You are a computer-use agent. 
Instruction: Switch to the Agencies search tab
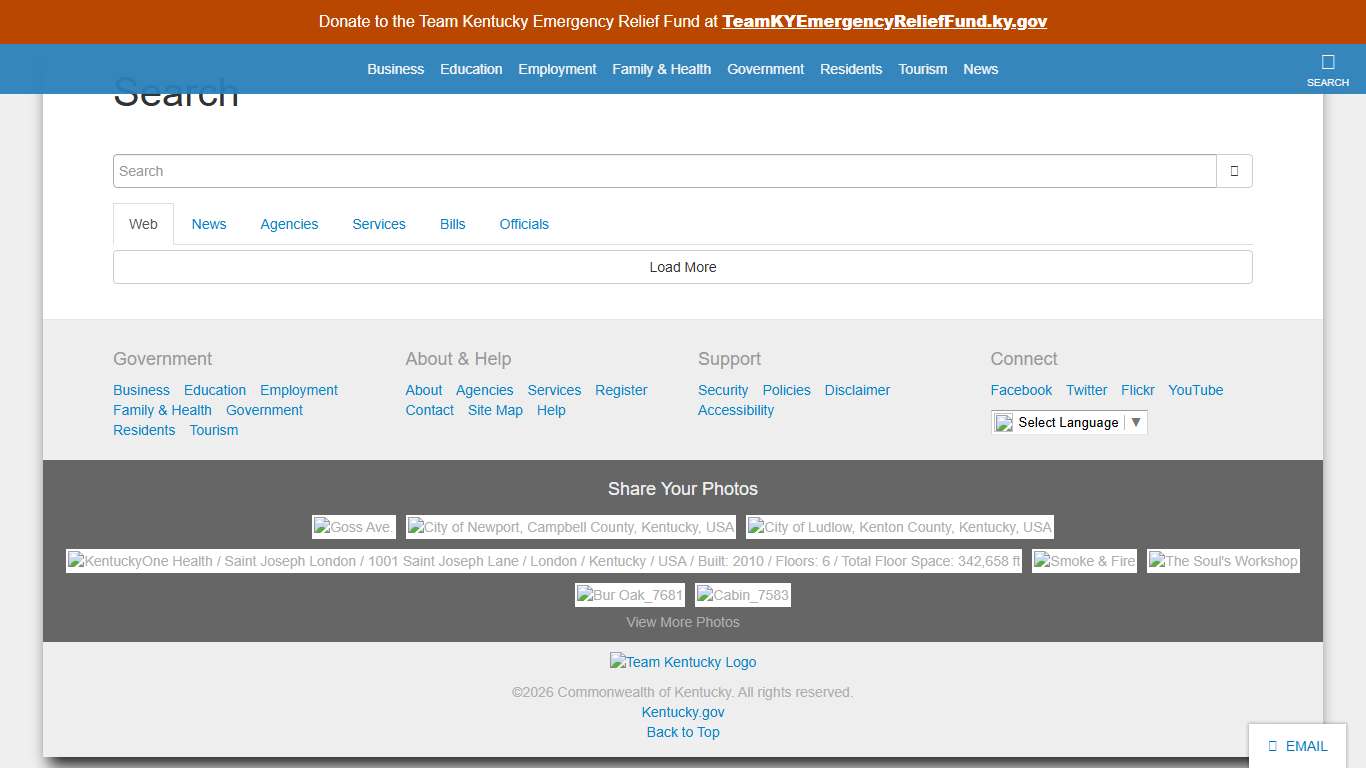[289, 224]
